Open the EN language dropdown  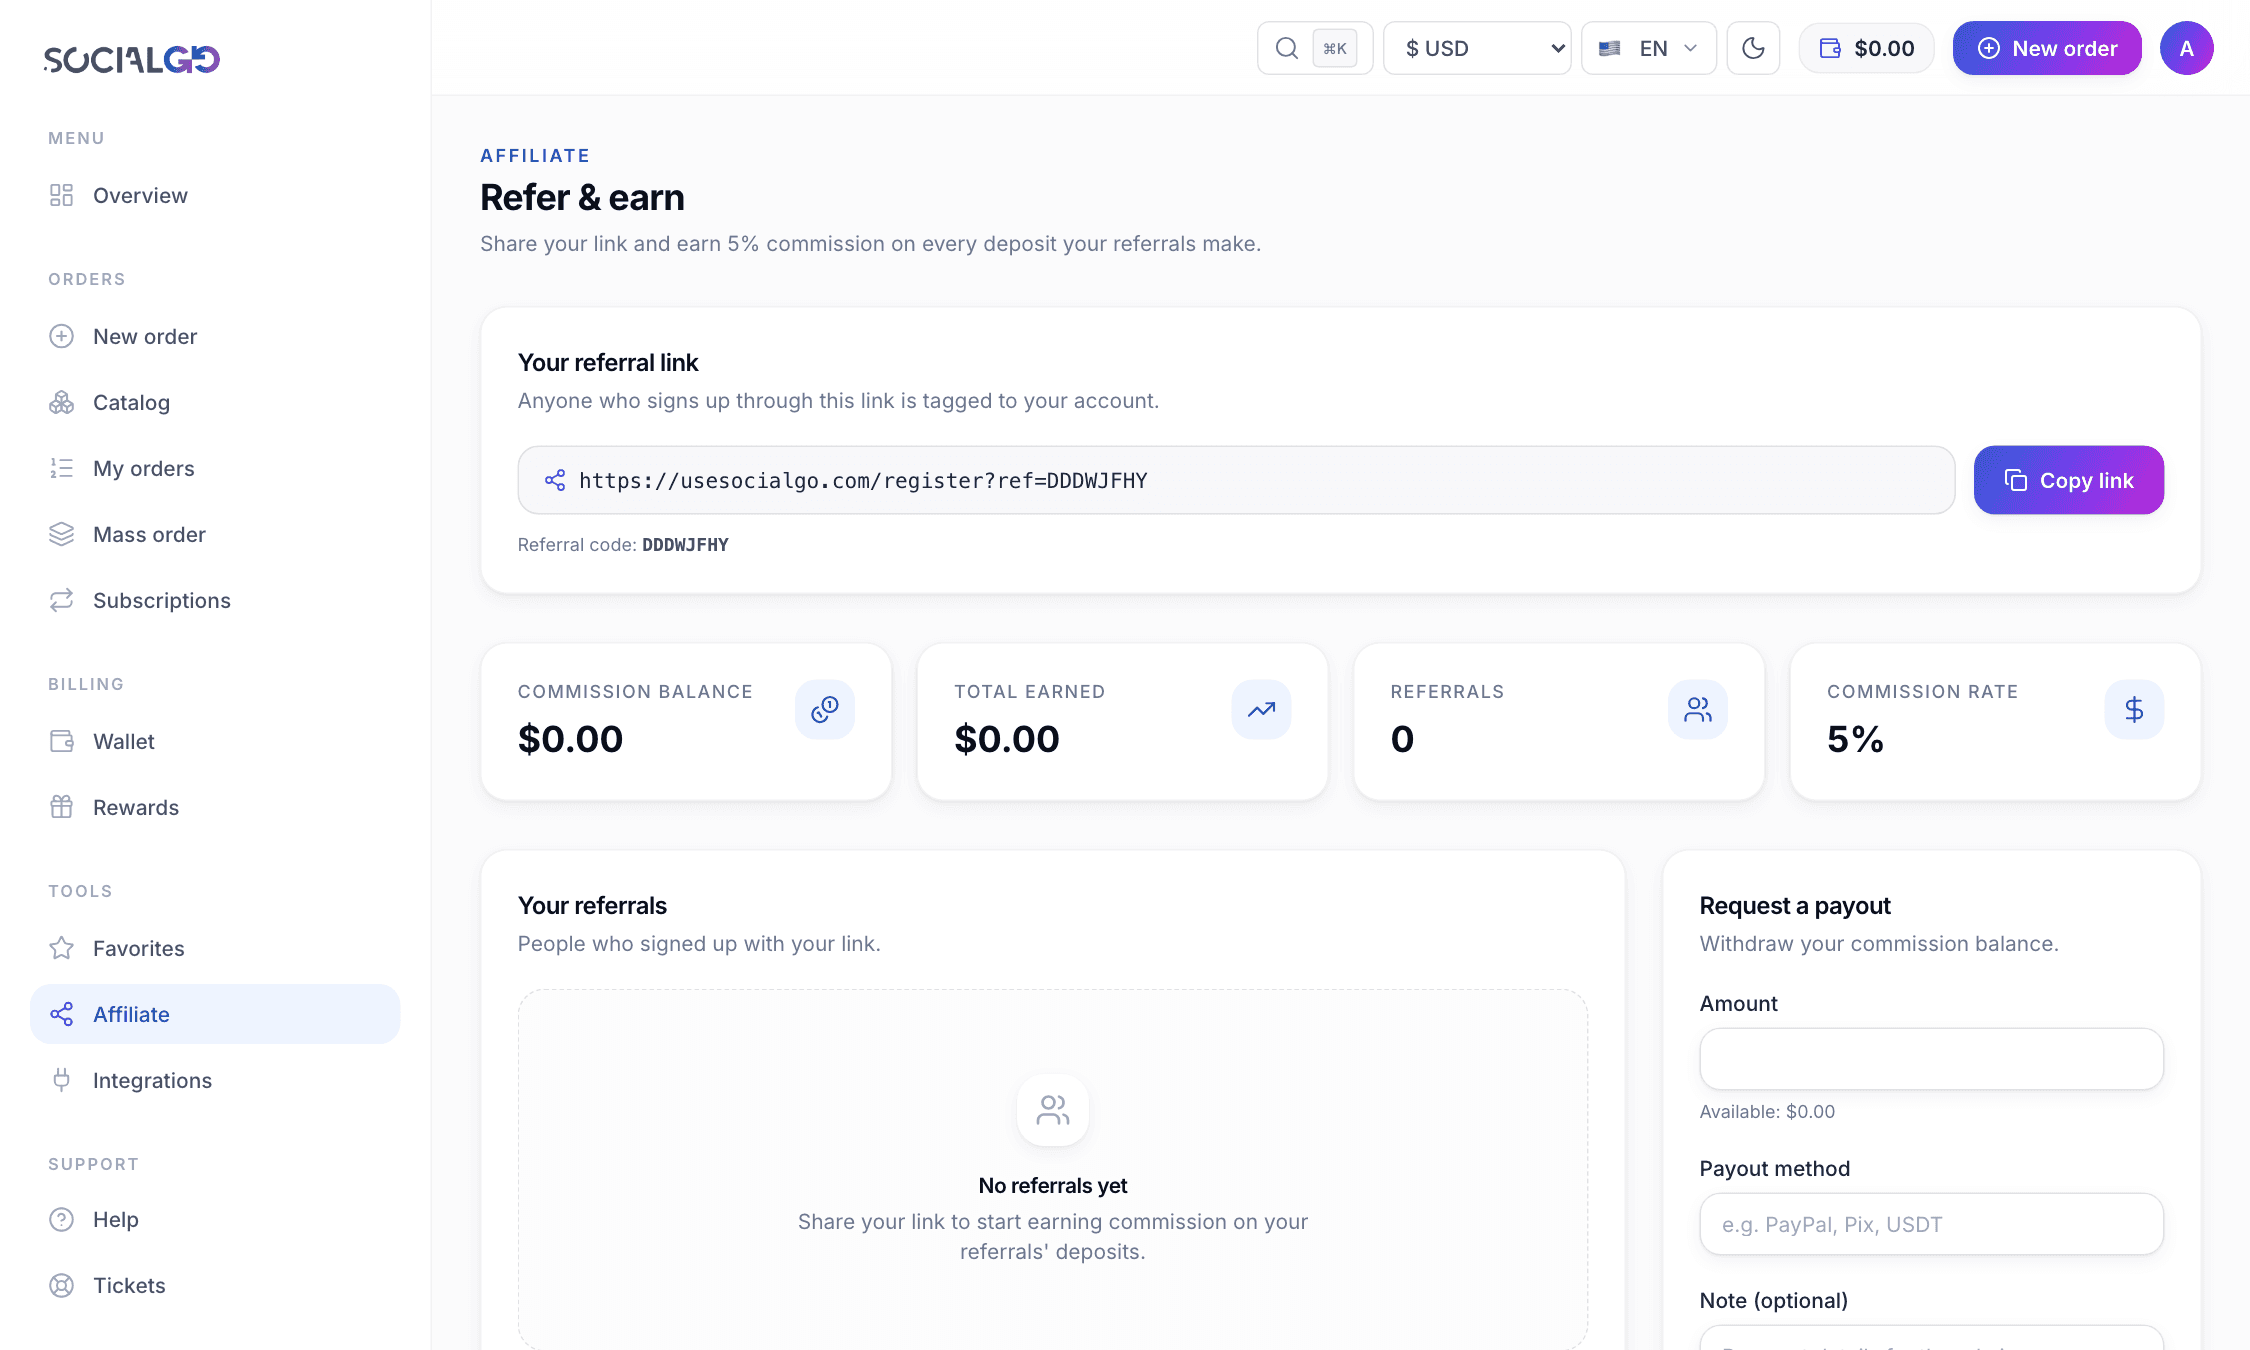1649,48
